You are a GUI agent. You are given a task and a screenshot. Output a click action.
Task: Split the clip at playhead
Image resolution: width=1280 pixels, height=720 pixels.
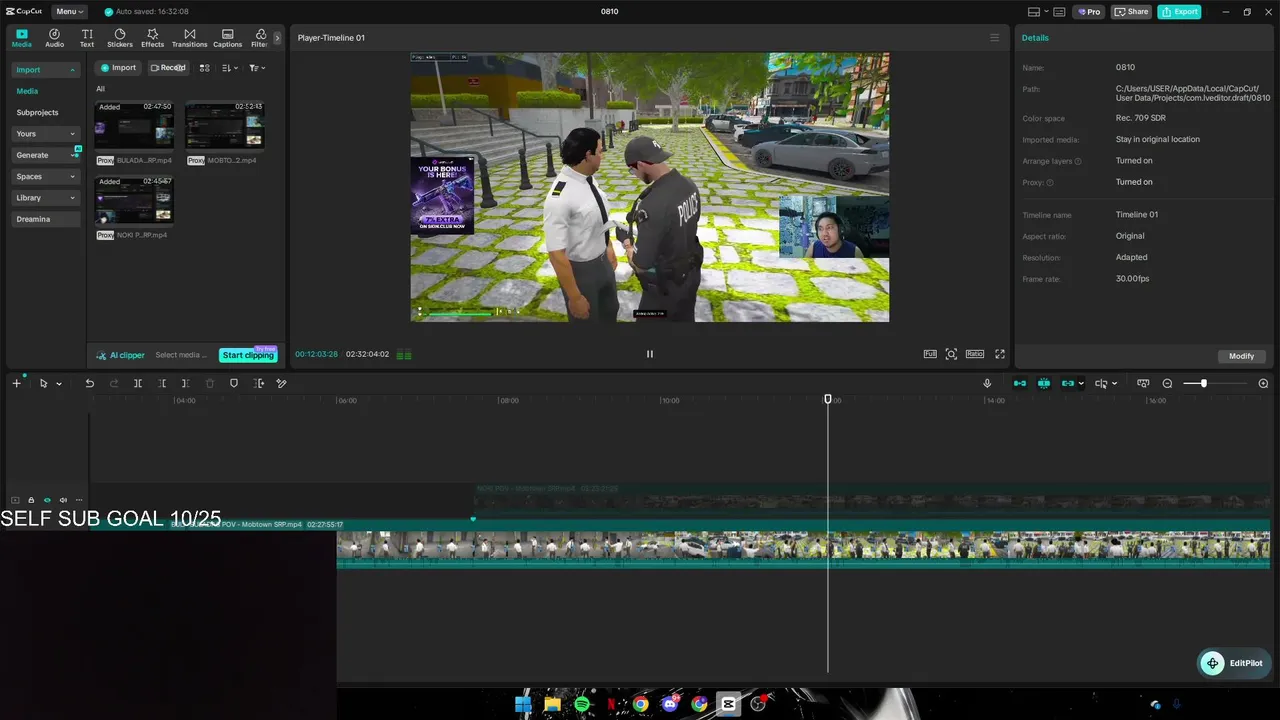pyautogui.click(x=138, y=383)
